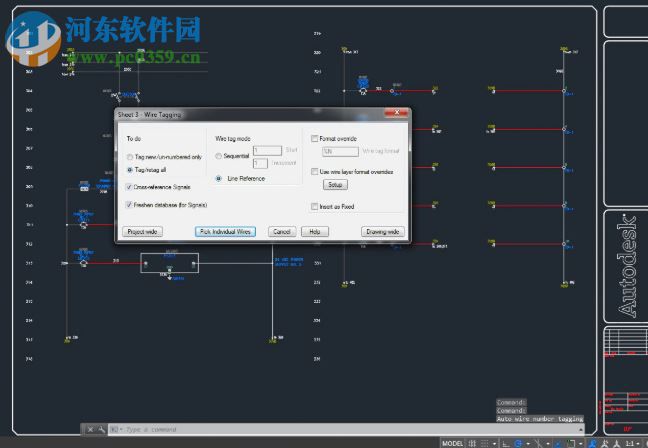Open wire layer format Setup
648x448 pixels.
[x=335, y=185]
